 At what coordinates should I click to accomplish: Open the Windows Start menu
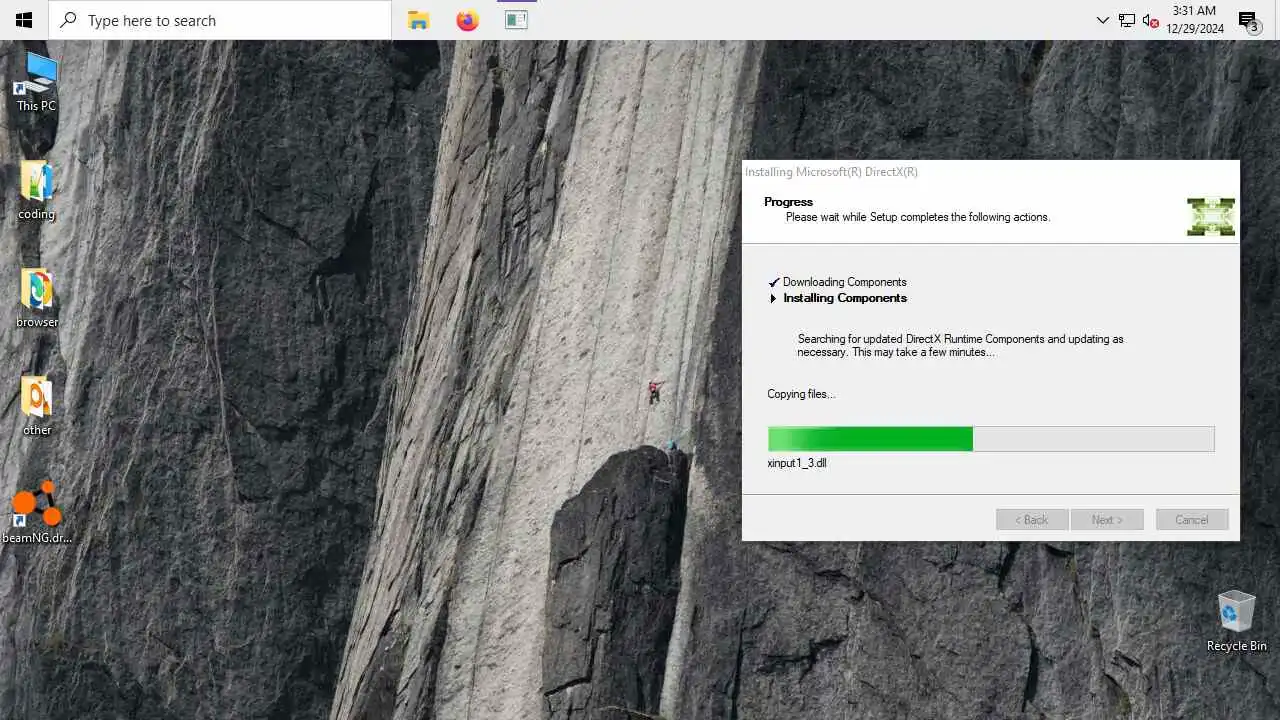point(24,20)
